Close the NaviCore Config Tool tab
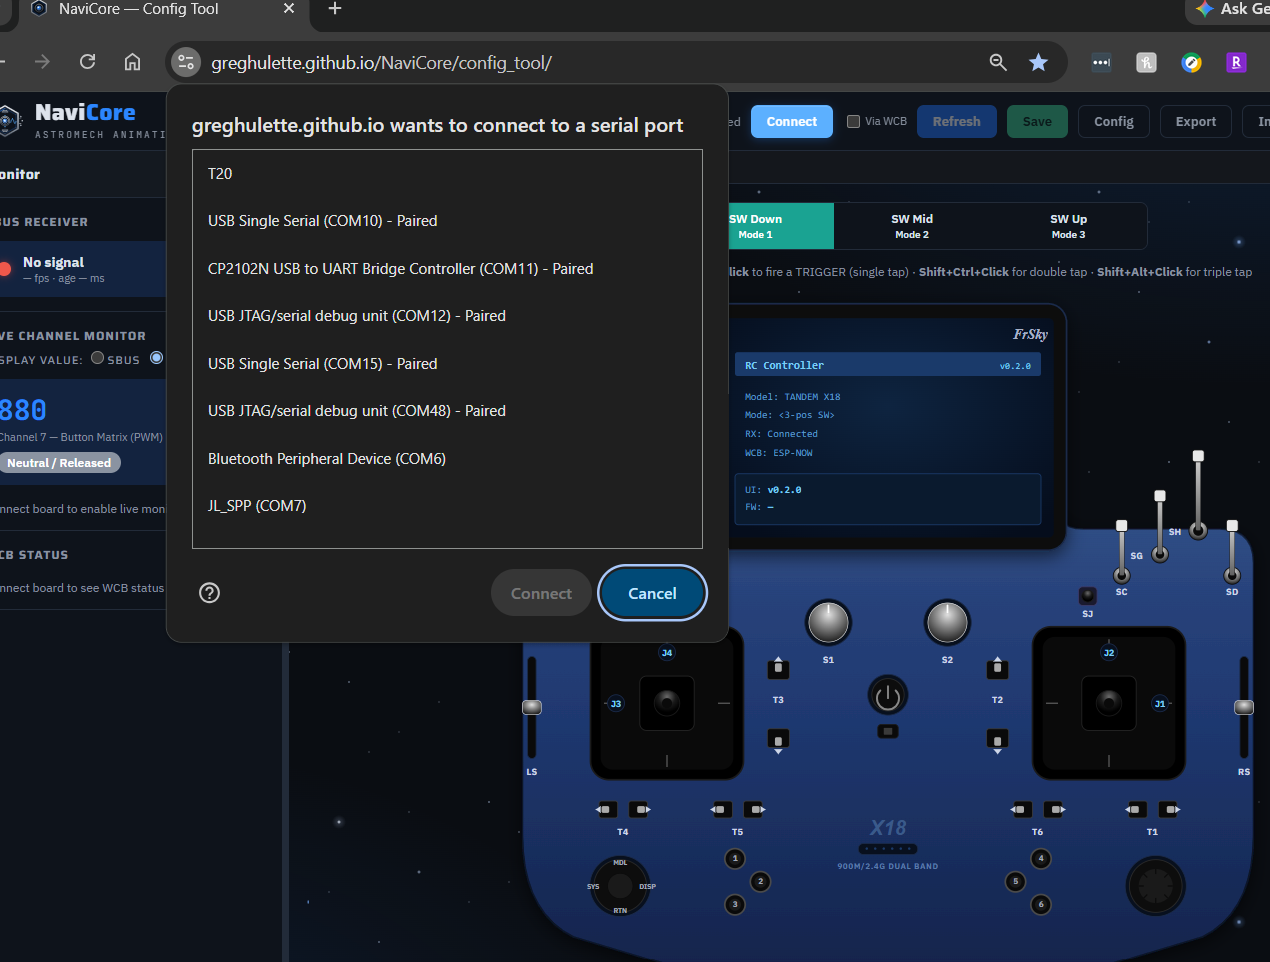Image resolution: width=1270 pixels, height=962 pixels. point(289,9)
